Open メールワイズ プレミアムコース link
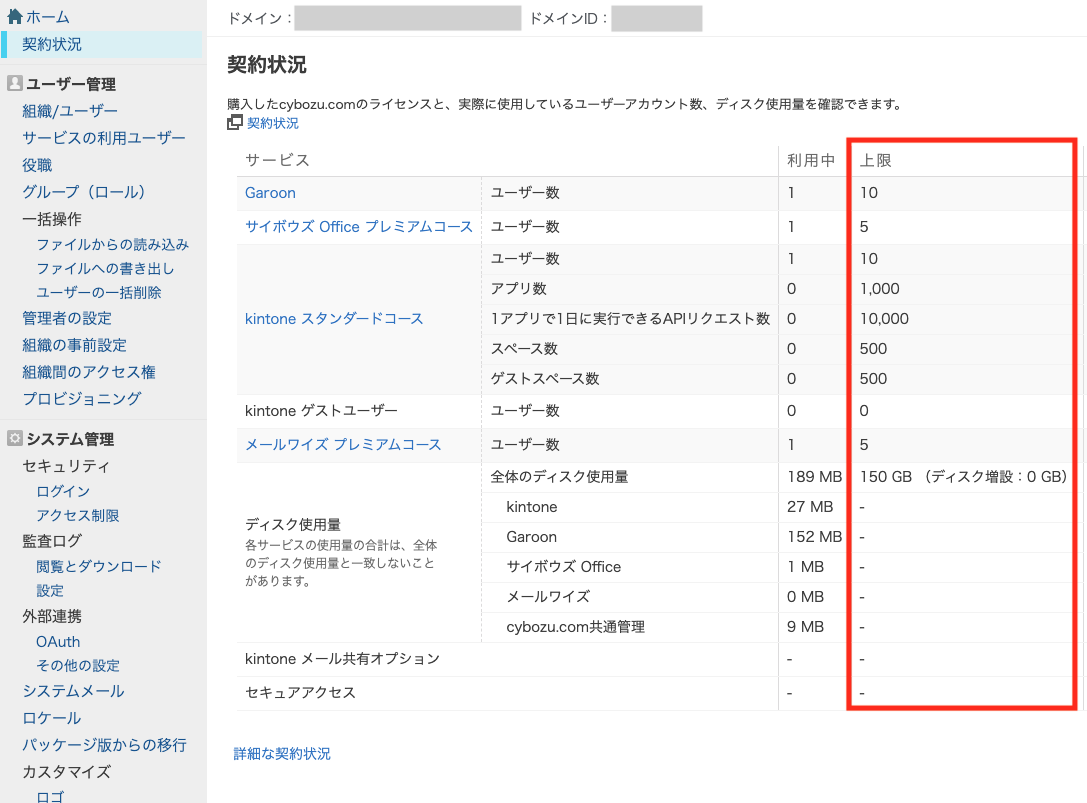The image size is (1087, 803). pos(343,444)
